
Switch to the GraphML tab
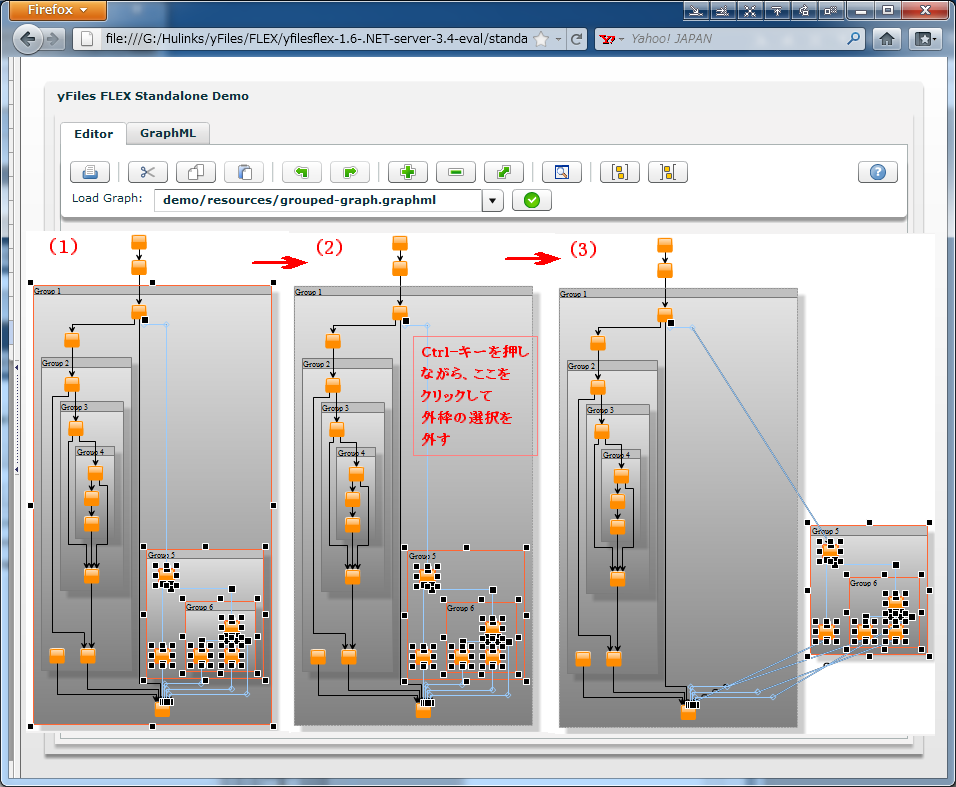[168, 133]
